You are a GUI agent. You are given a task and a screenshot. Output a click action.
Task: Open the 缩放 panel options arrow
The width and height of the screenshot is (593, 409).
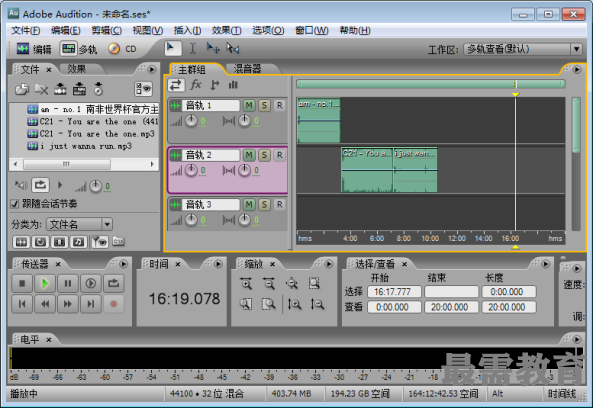tap(329, 264)
